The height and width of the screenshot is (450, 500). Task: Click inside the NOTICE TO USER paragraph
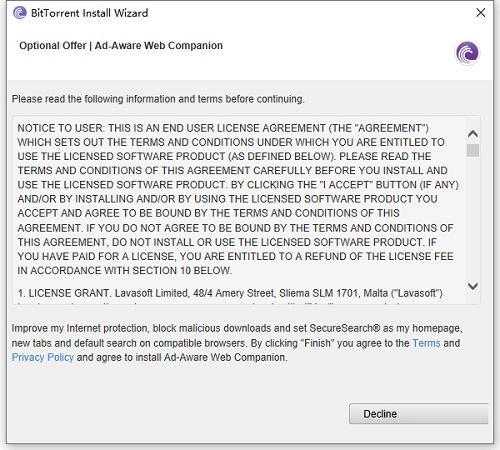point(238,199)
